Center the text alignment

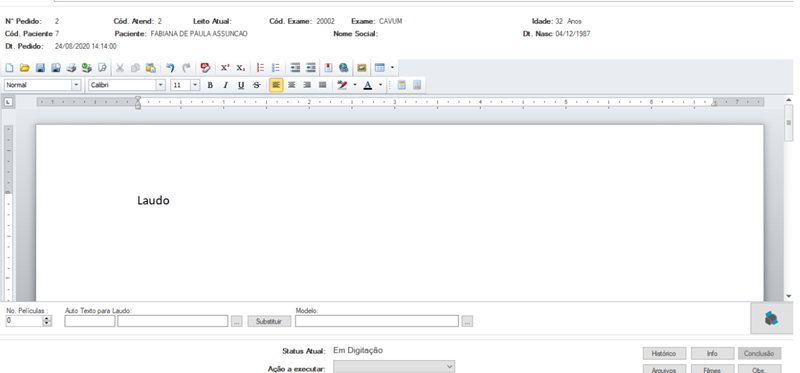[291, 85]
